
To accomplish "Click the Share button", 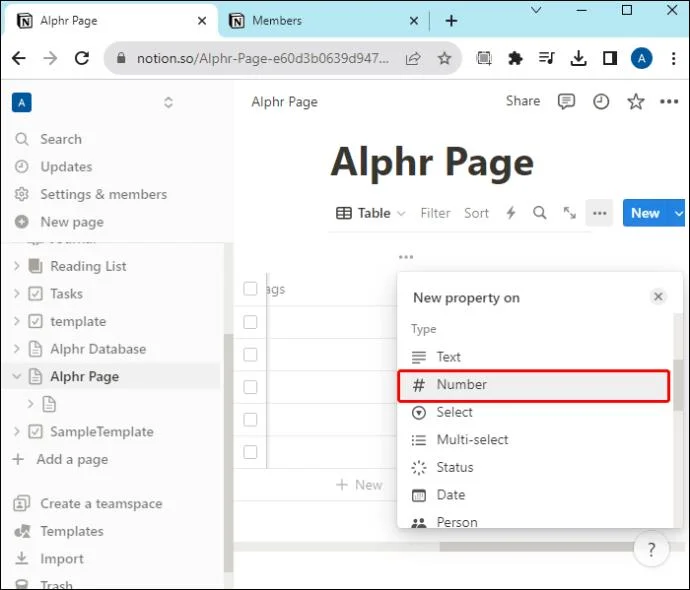I will coord(523,101).
